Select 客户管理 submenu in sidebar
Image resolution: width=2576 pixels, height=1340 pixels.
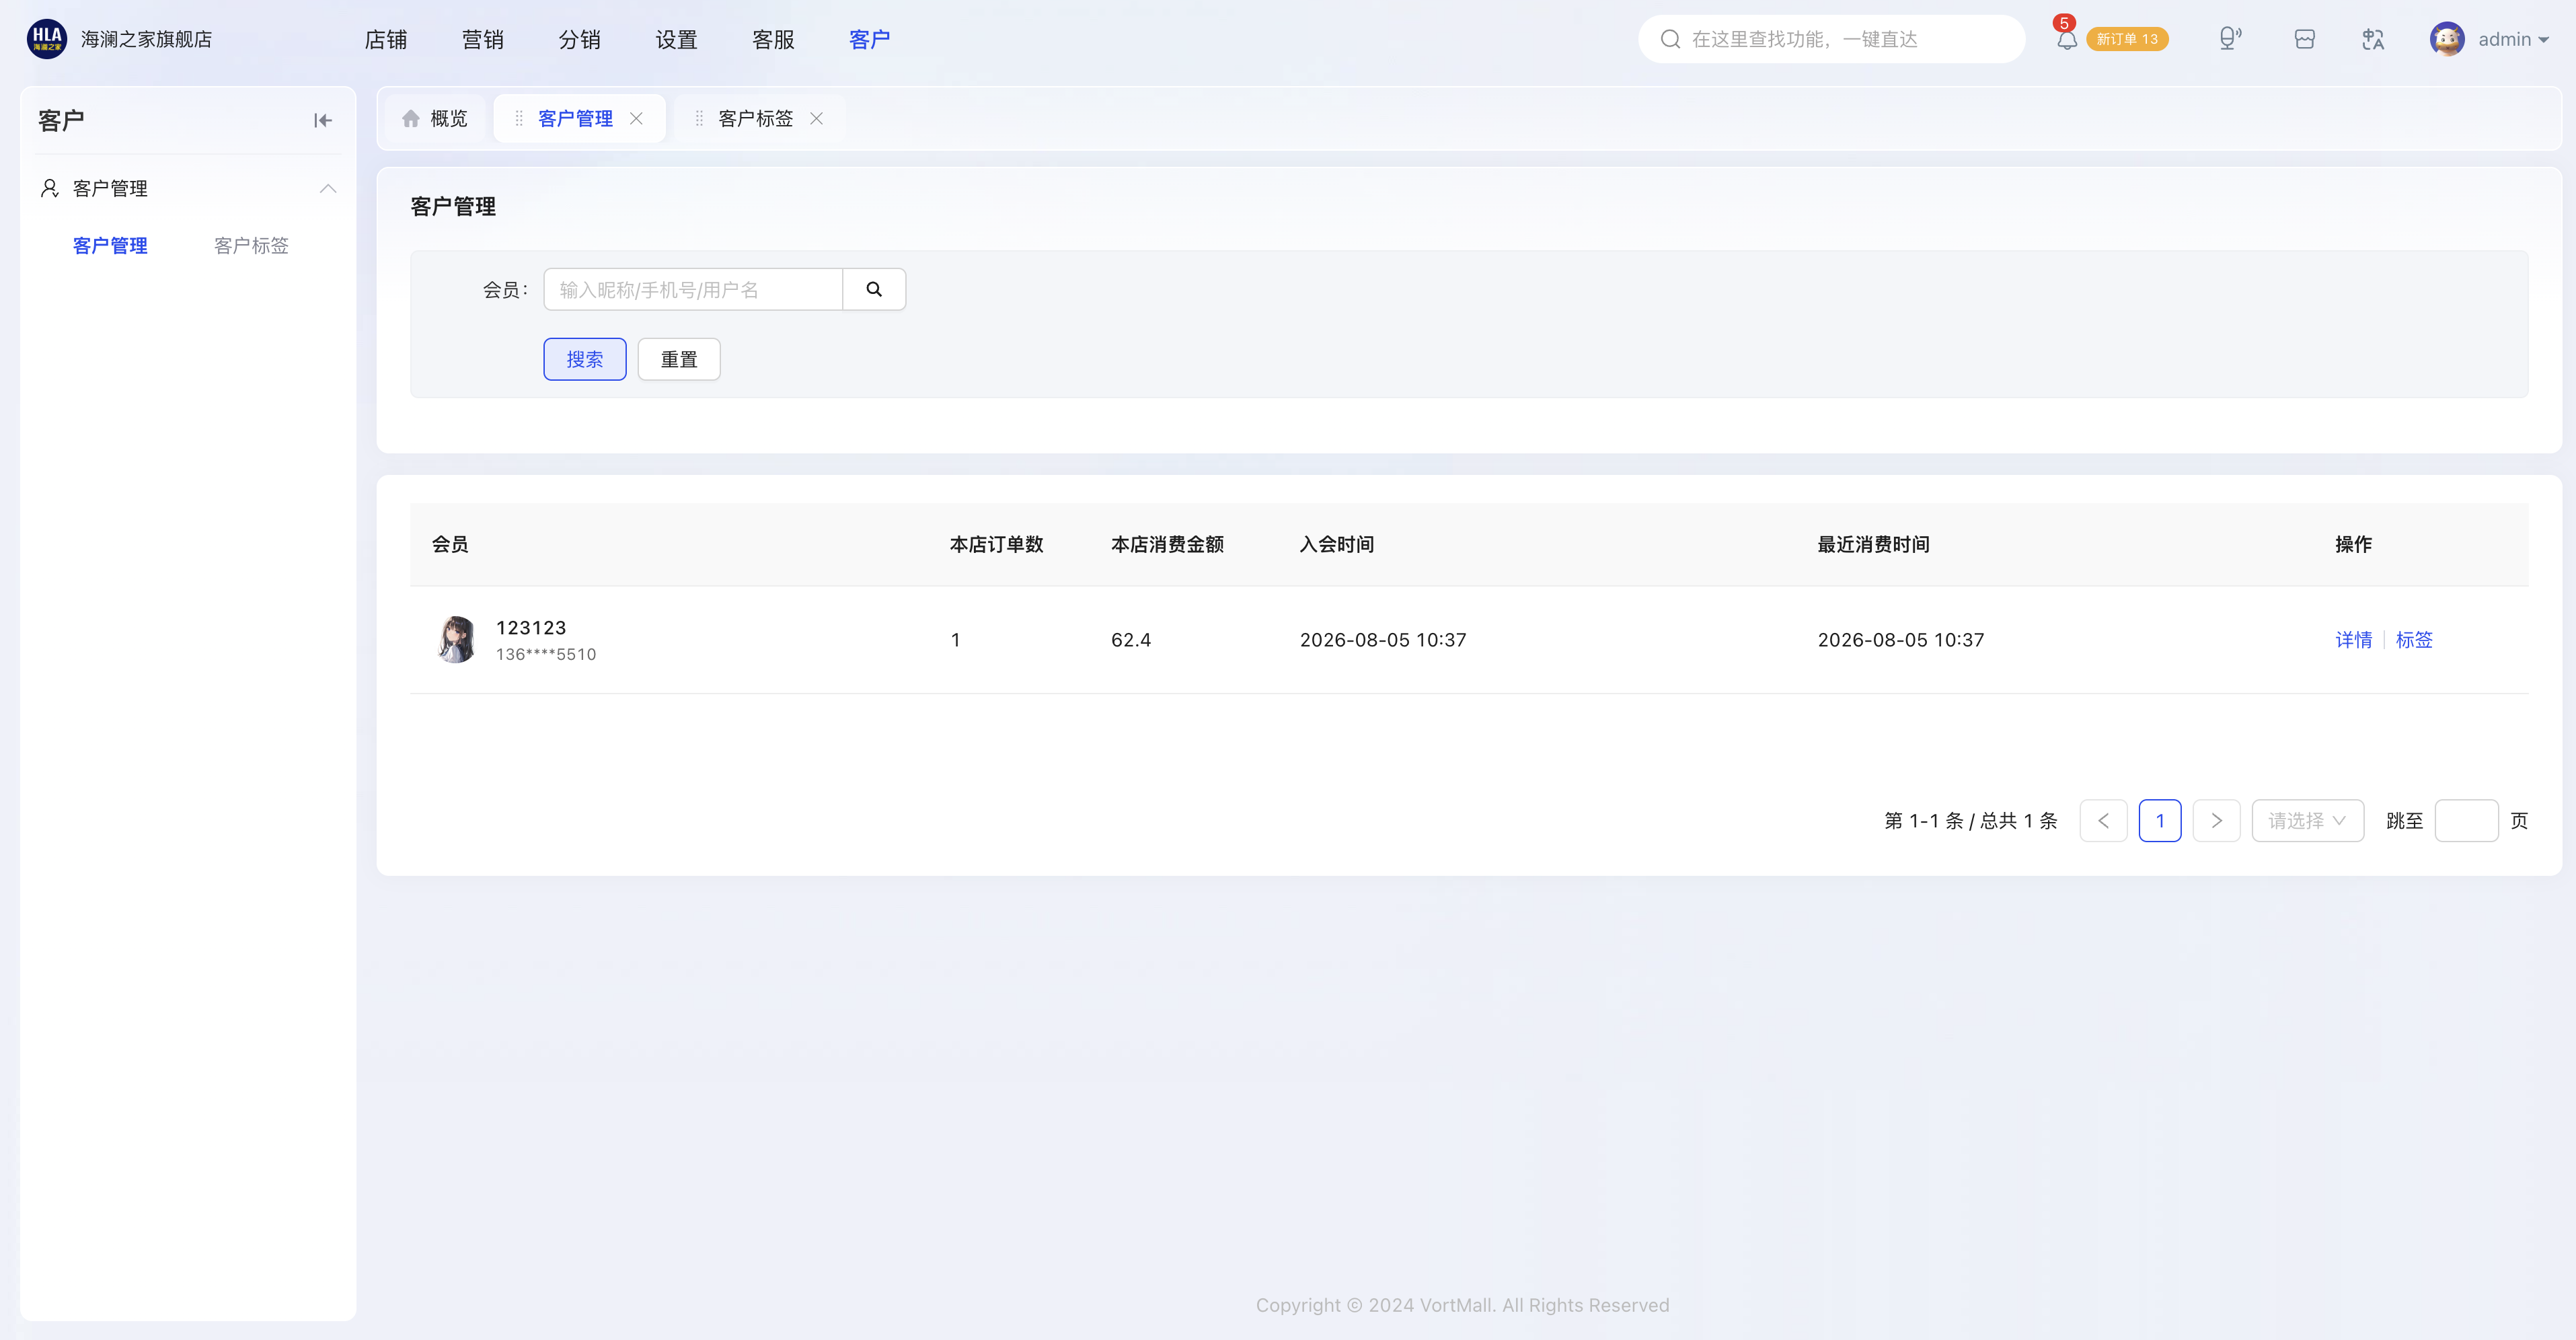[110, 245]
